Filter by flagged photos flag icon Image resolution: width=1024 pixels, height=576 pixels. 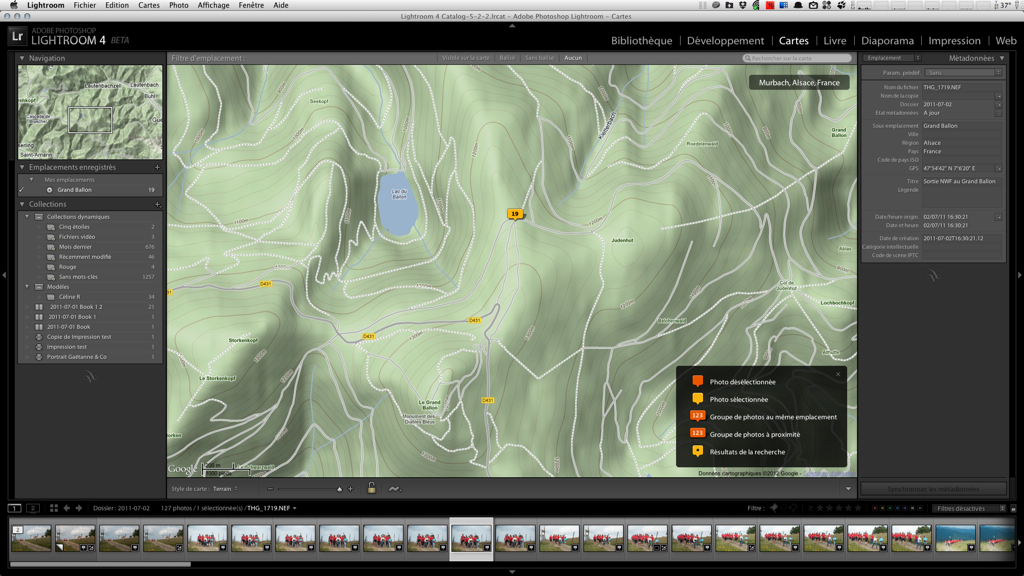click(x=774, y=508)
